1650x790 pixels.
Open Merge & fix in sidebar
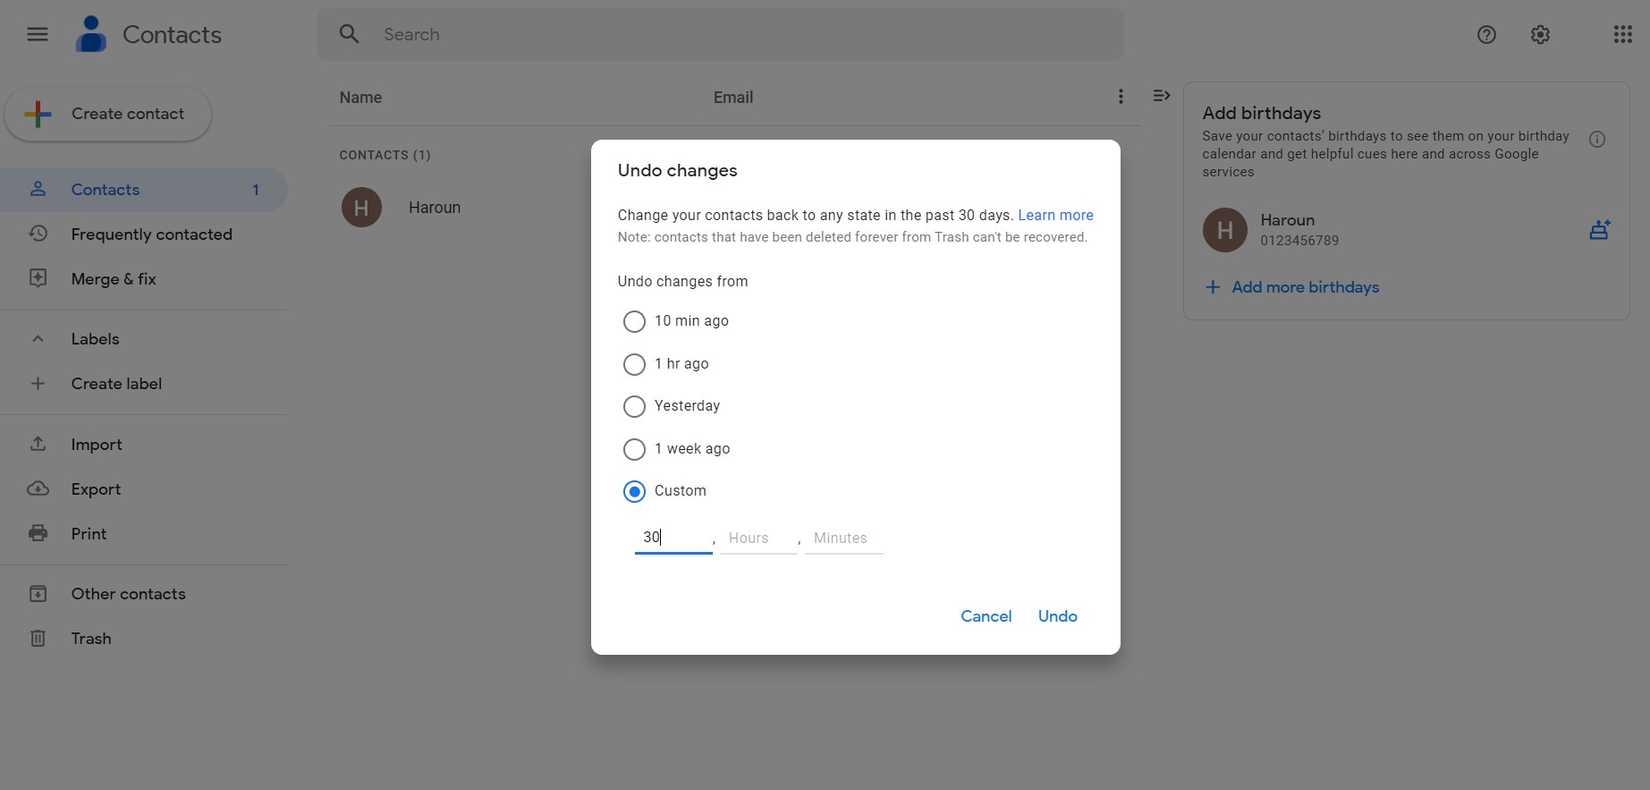(113, 279)
